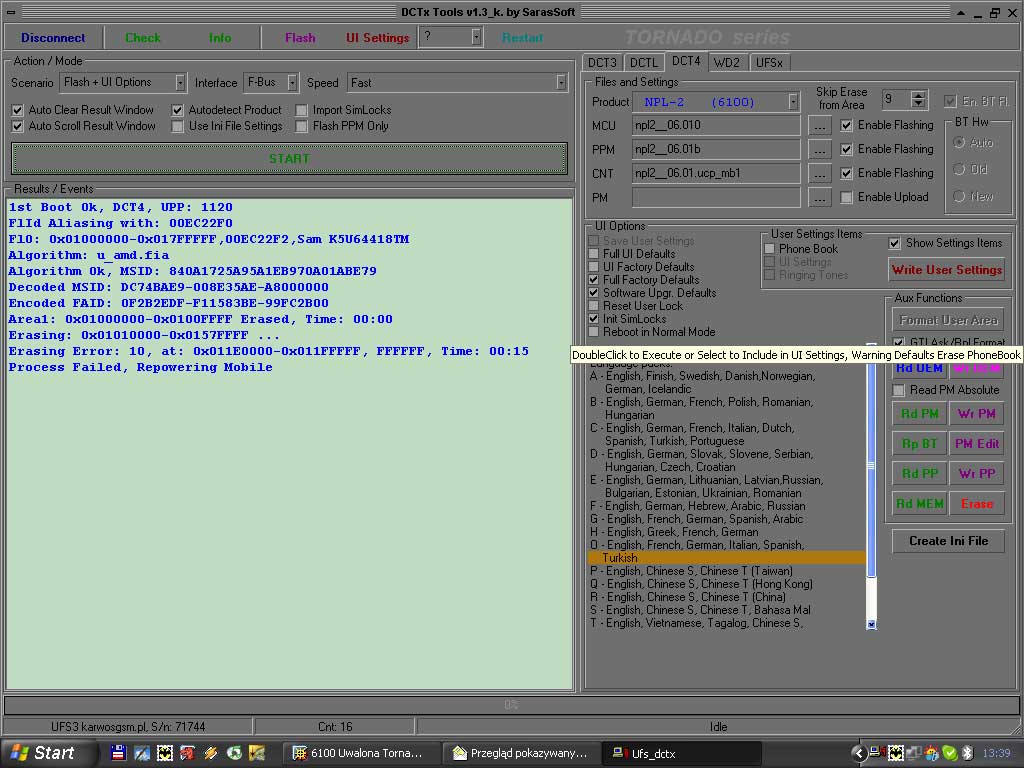Toggle Auto Scroll Result Window checkbox
Image resolution: width=1024 pixels, height=768 pixels.
pyautogui.click(x=18, y=126)
